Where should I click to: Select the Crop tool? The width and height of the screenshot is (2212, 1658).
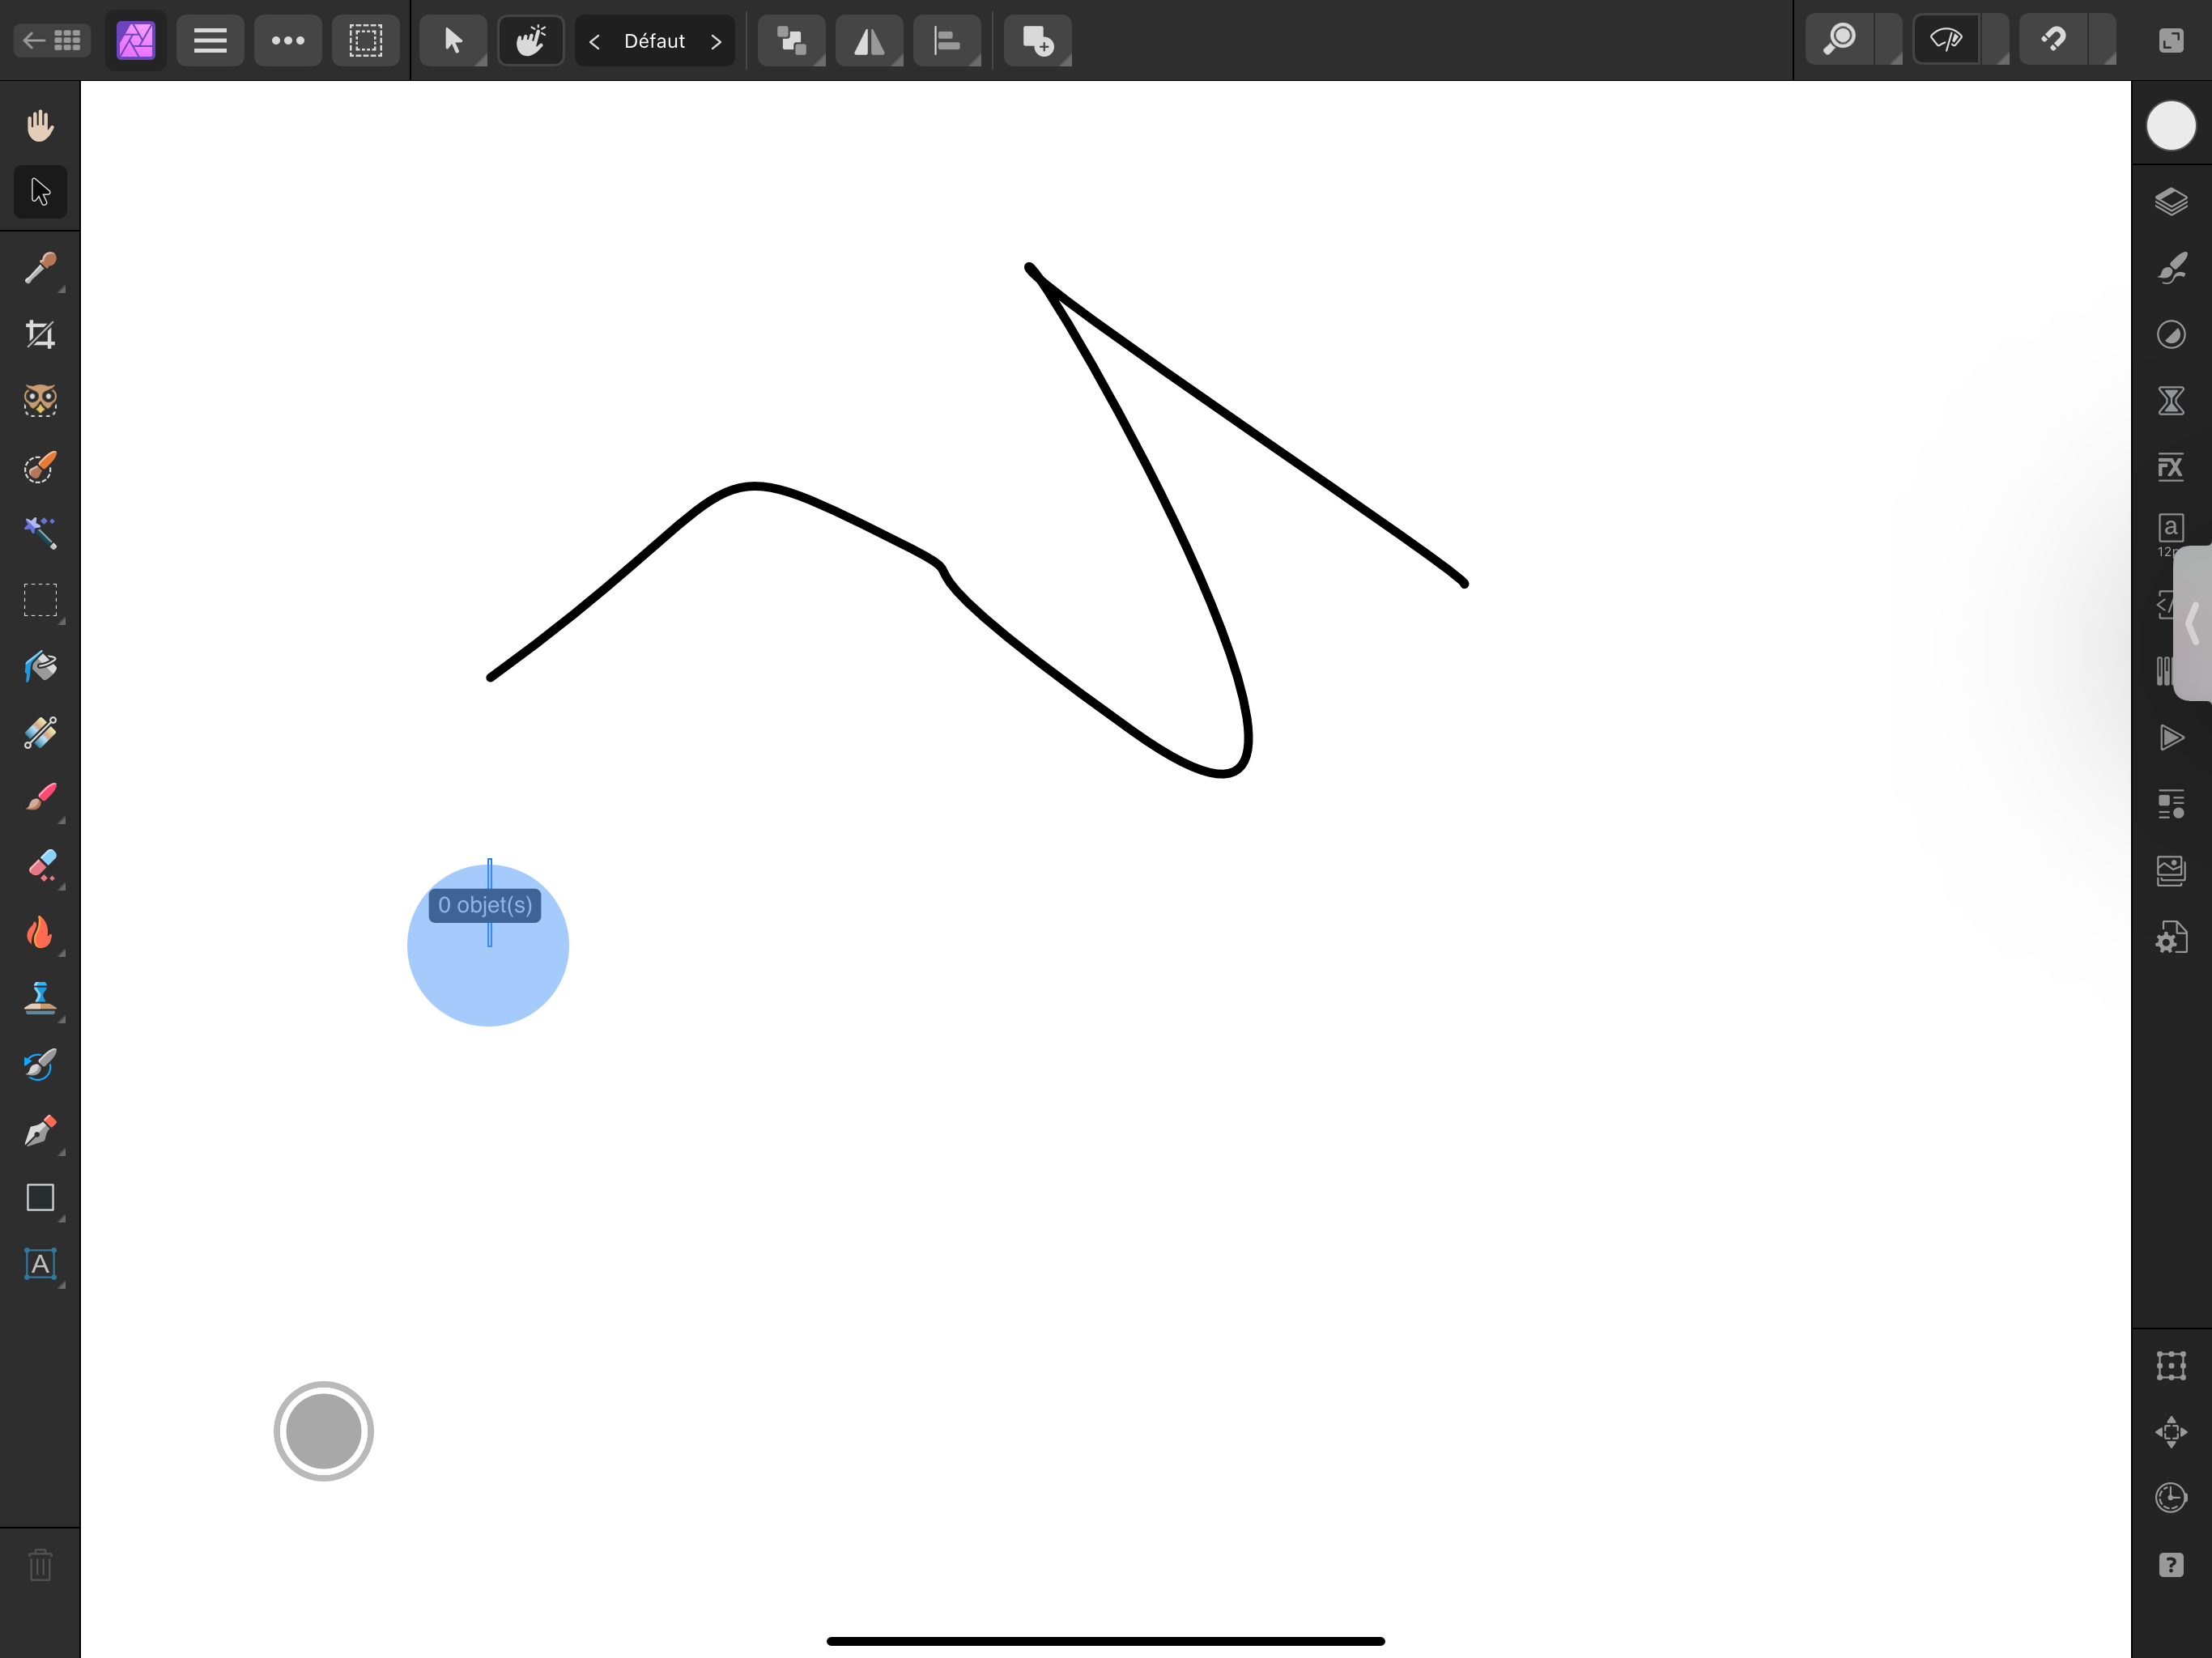coord(40,334)
